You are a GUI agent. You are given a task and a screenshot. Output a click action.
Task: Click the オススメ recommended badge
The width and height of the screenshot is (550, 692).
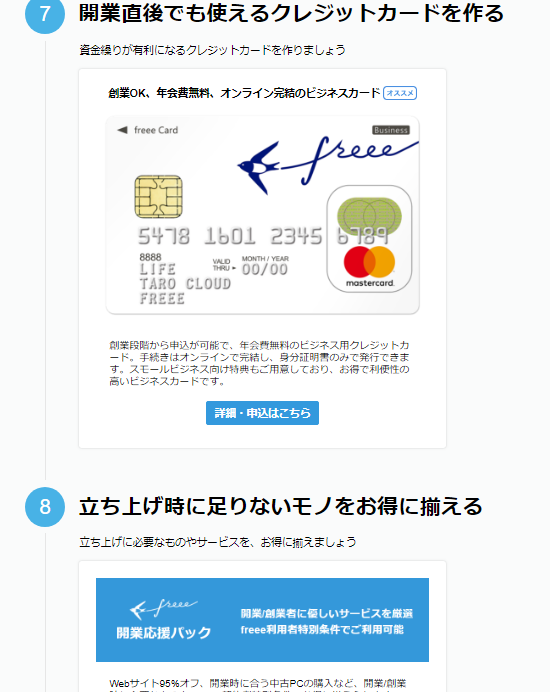pos(399,93)
